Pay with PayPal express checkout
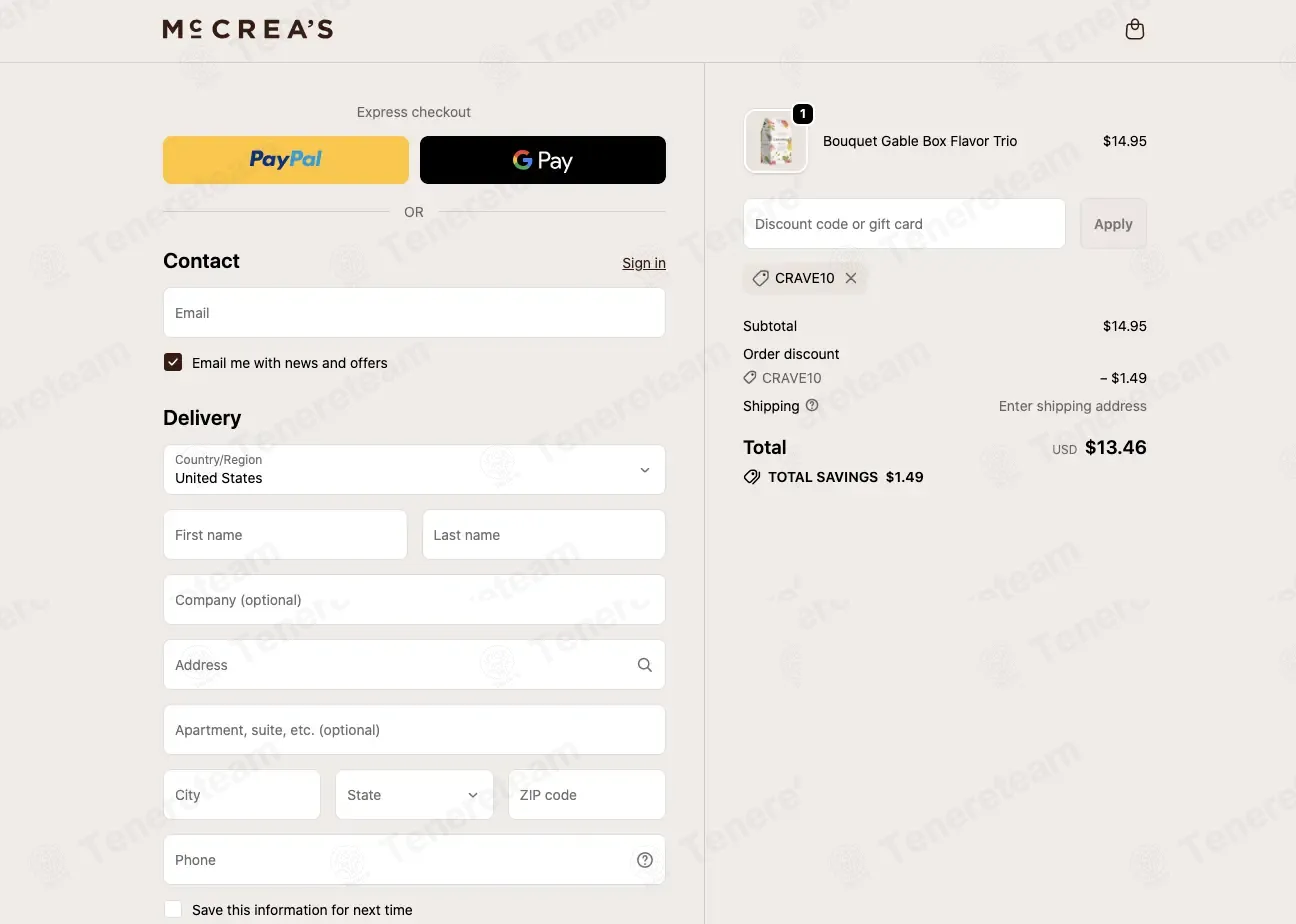The height and width of the screenshot is (924, 1296). pyautogui.click(x=286, y=160)
